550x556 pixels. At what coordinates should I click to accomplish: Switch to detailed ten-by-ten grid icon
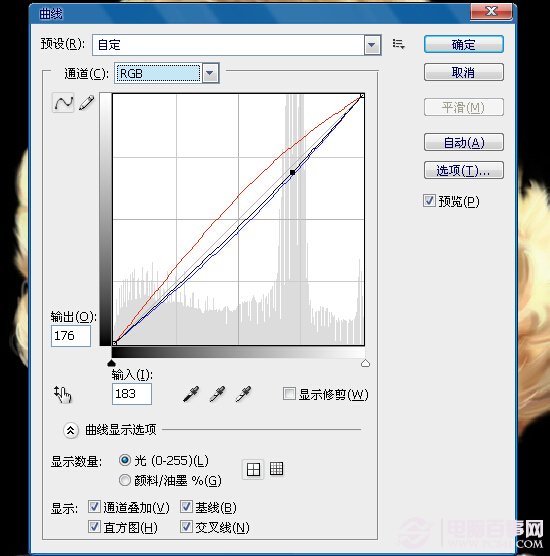(x=276, y=469)
